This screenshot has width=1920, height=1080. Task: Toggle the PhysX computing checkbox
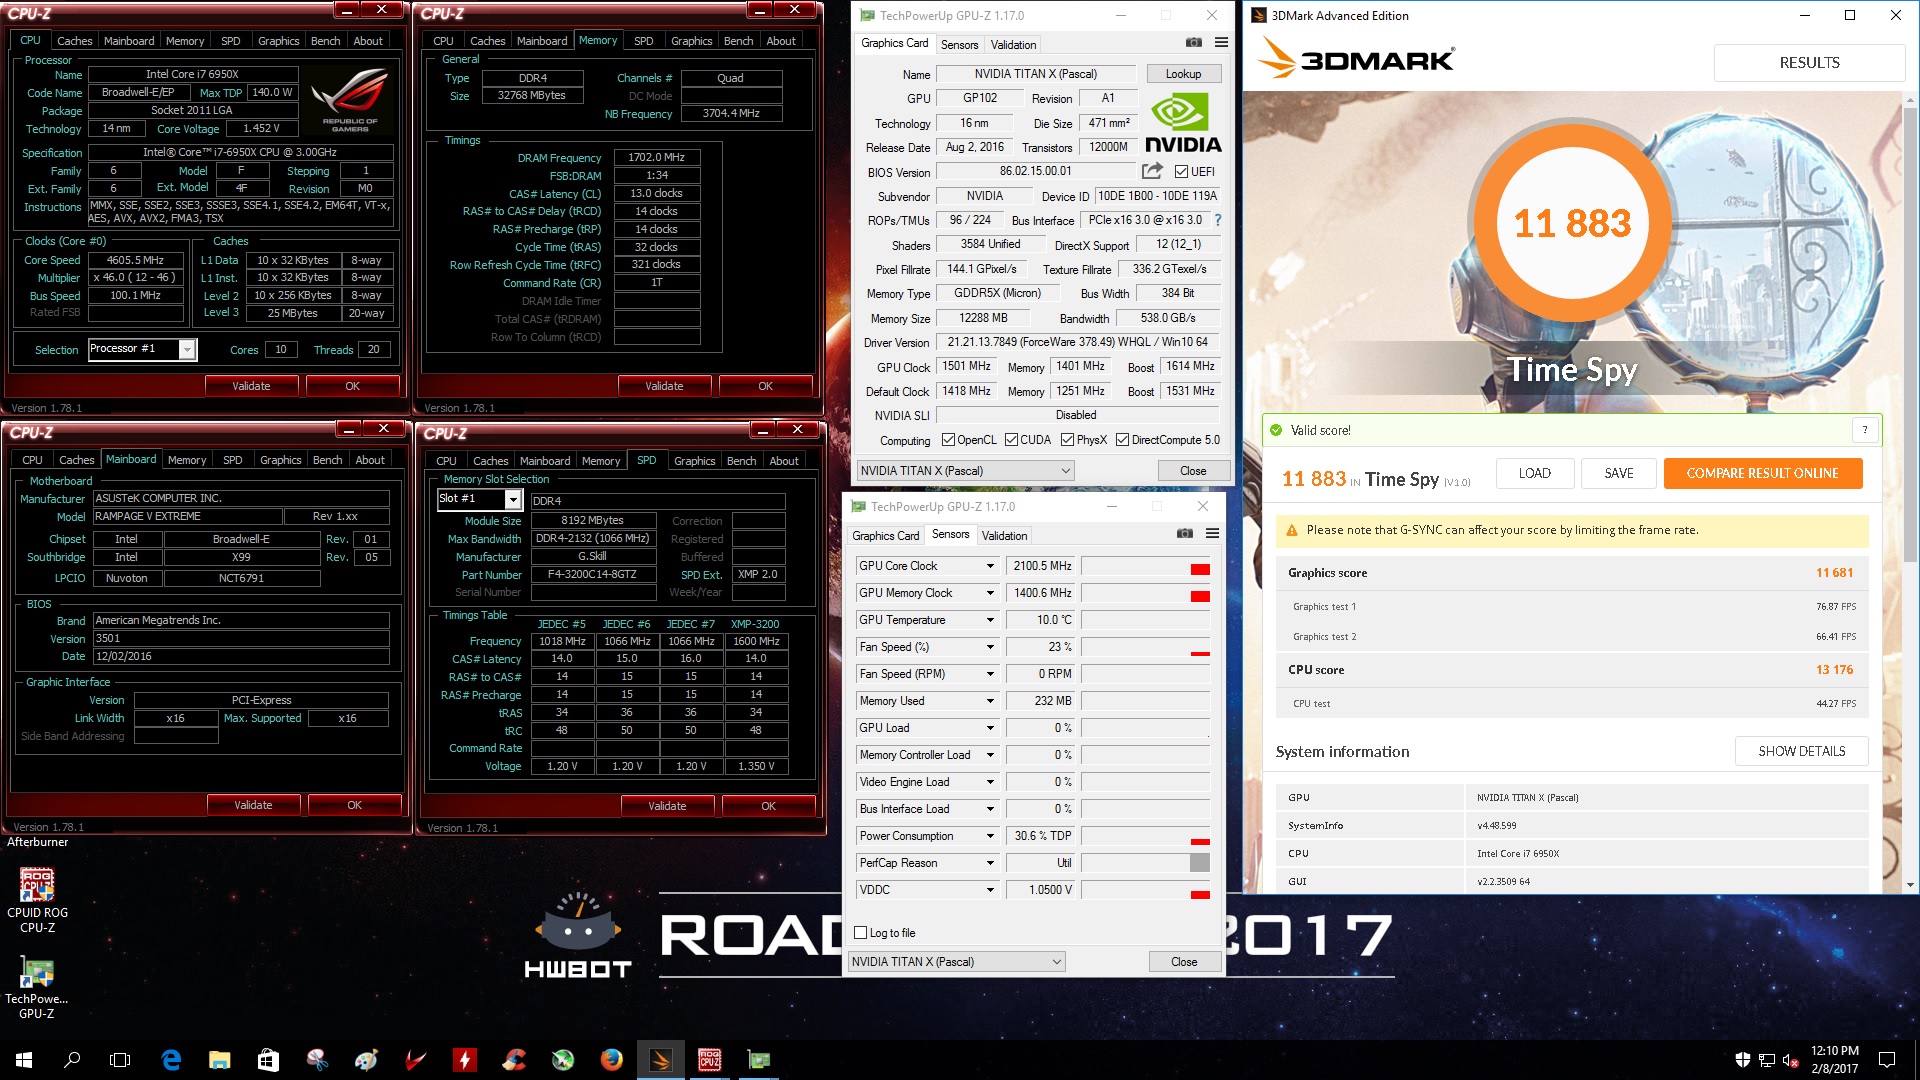click(1067, 440)
